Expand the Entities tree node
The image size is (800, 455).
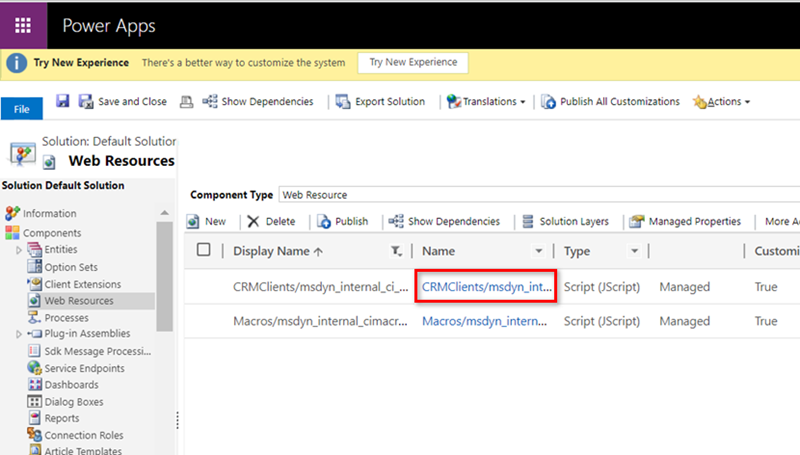click(x=19, y=250)
